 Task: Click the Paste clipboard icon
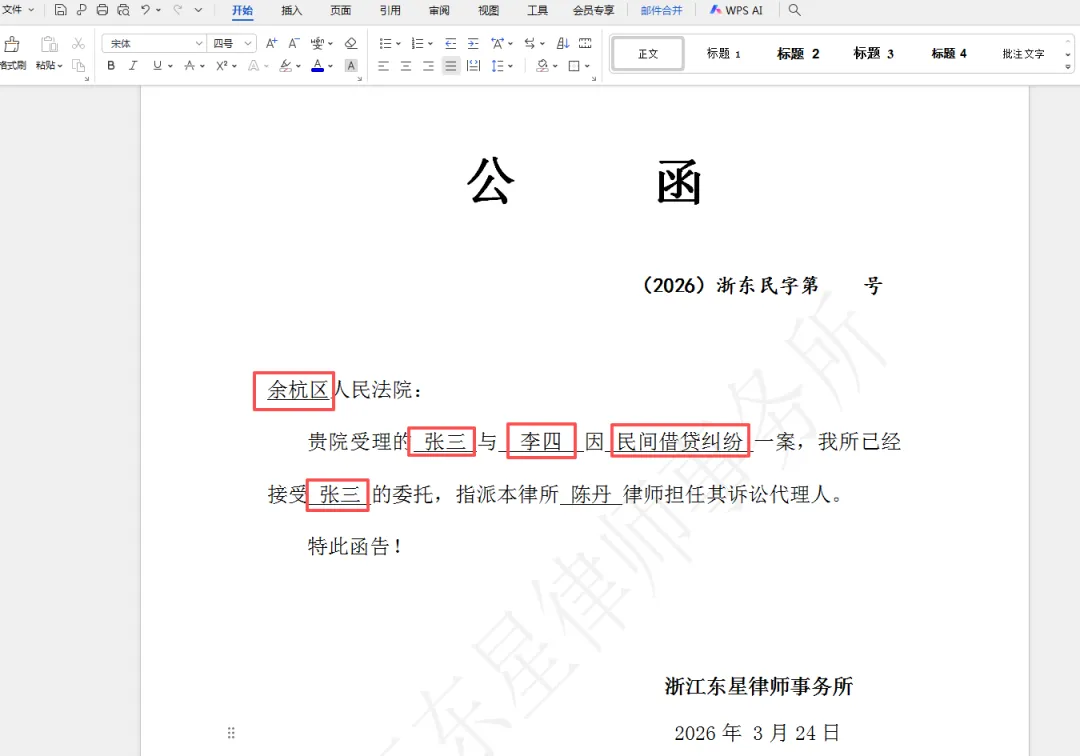49,45
